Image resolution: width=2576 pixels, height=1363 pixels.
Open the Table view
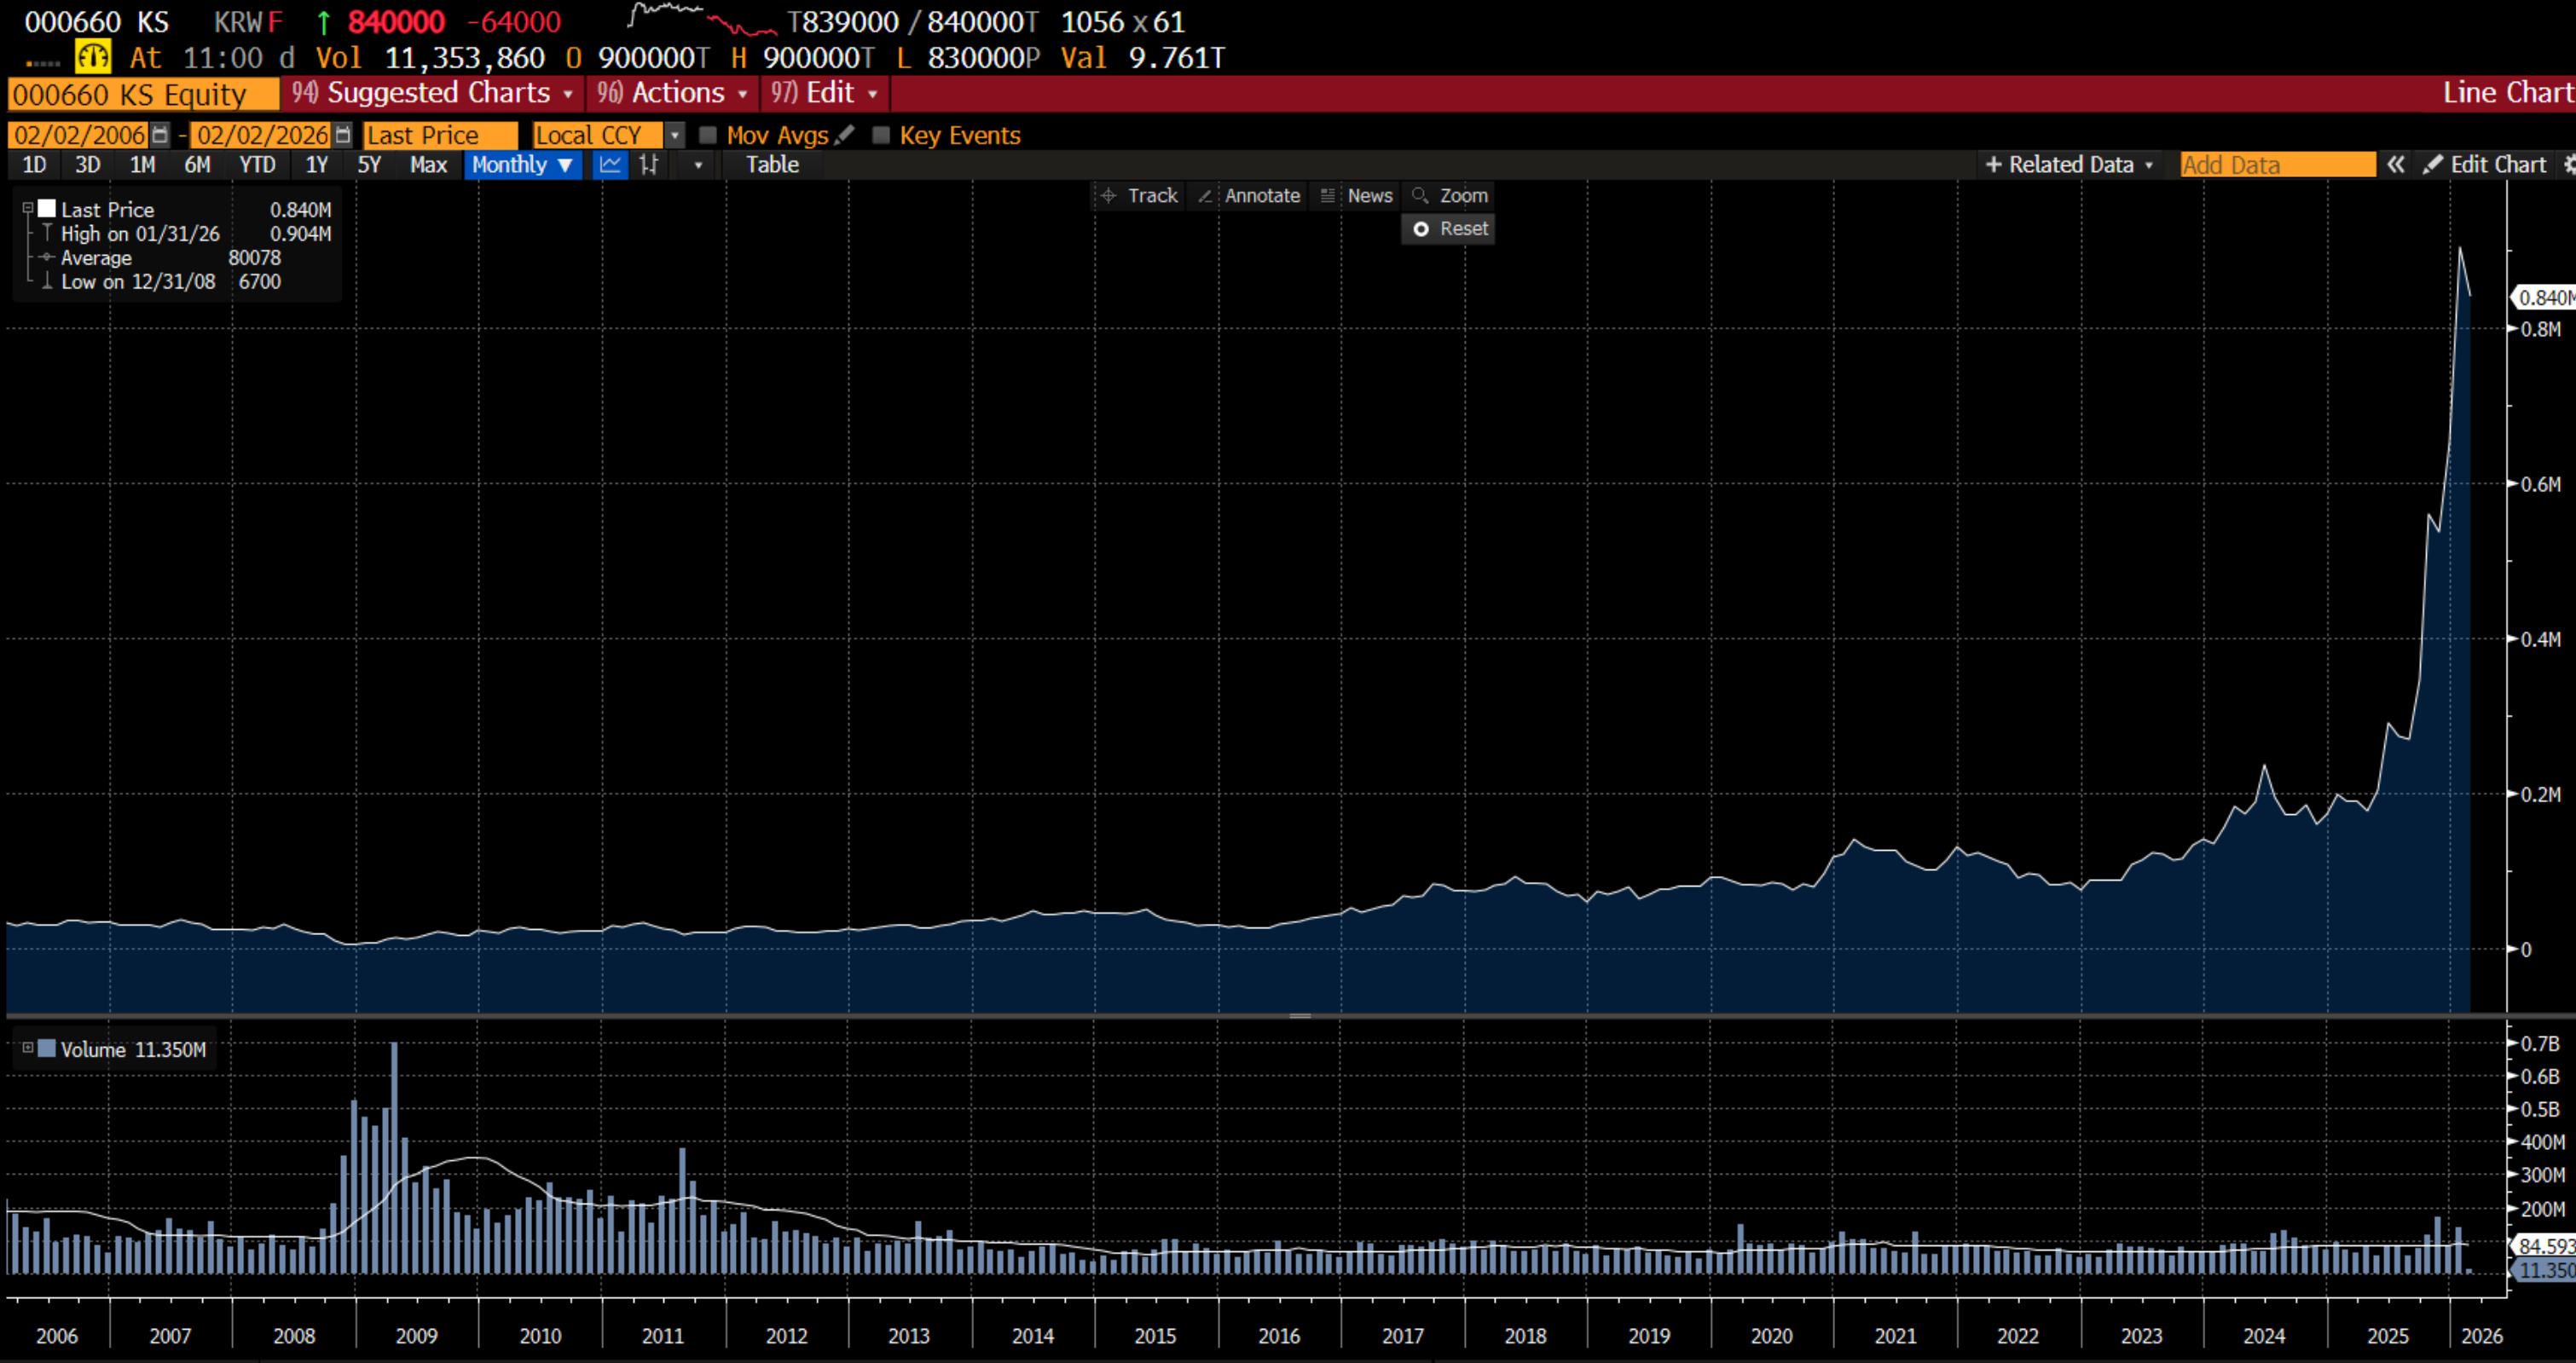[x=772, y=165]
